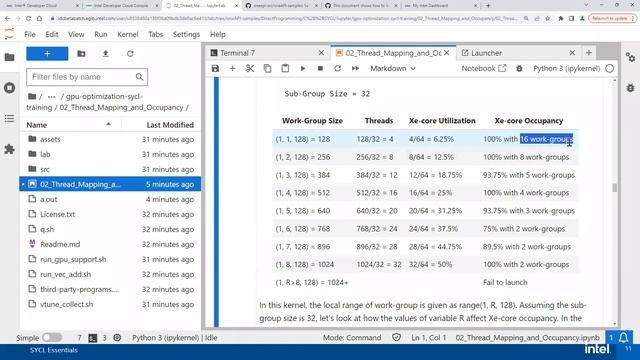Open the property inspector gears icon
The width and height of the screenshot is (640, 360).
630,58
